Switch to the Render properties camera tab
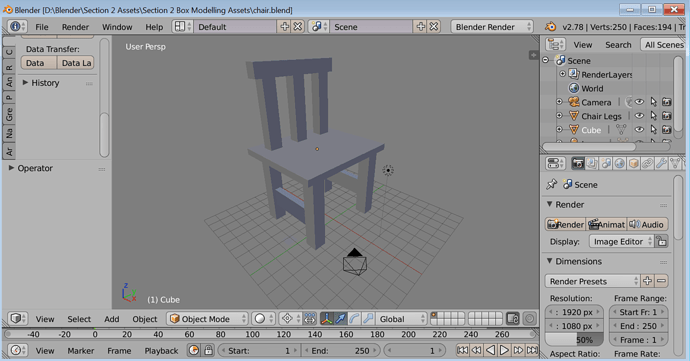 pos(578,164)
